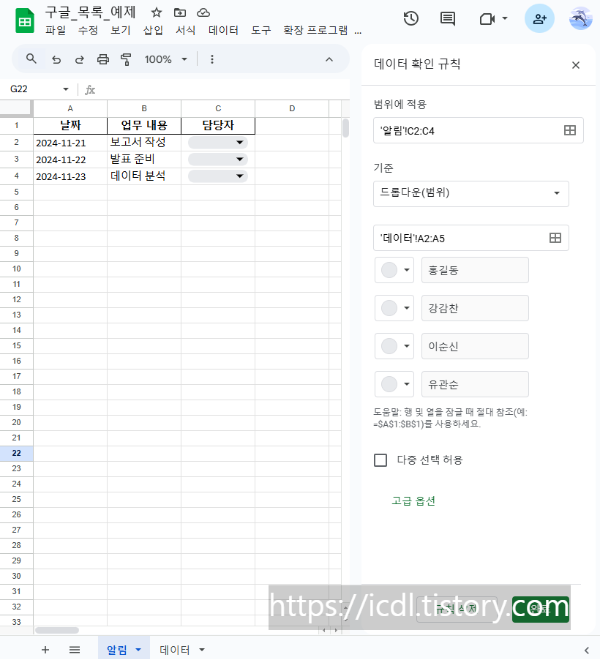The image size is (600, 659).
Task: Click the vertical scrollbar thumb
Action: 345,128
